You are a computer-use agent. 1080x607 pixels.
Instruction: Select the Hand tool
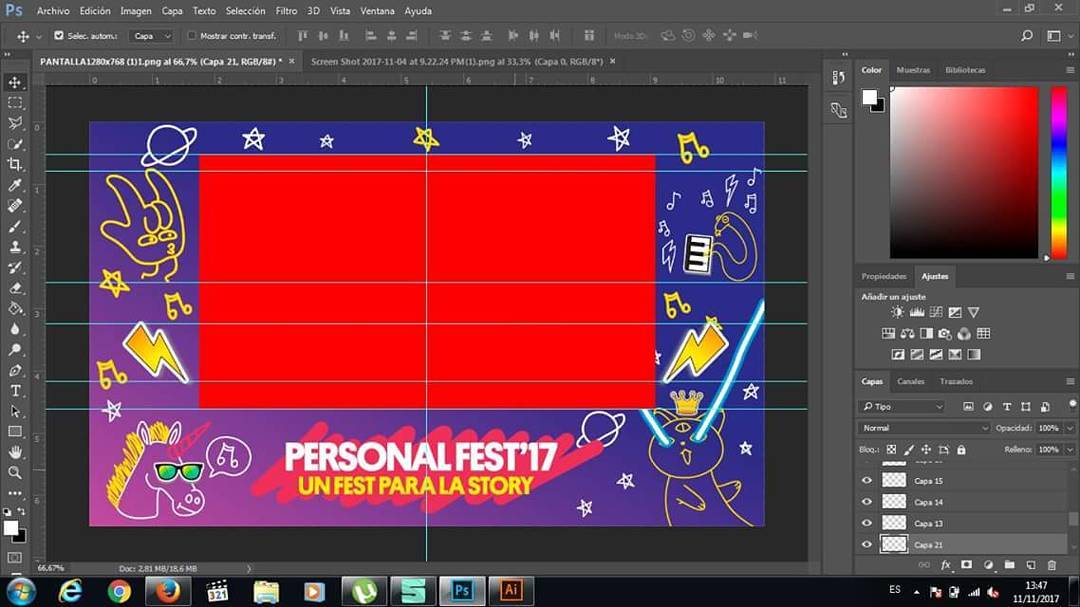point(14,453)
